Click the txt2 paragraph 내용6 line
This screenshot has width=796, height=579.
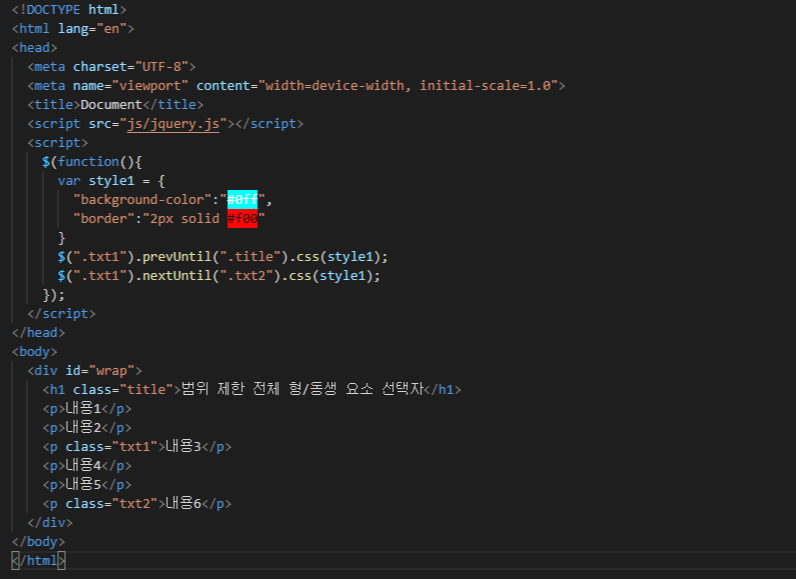(x=137, y=504)
